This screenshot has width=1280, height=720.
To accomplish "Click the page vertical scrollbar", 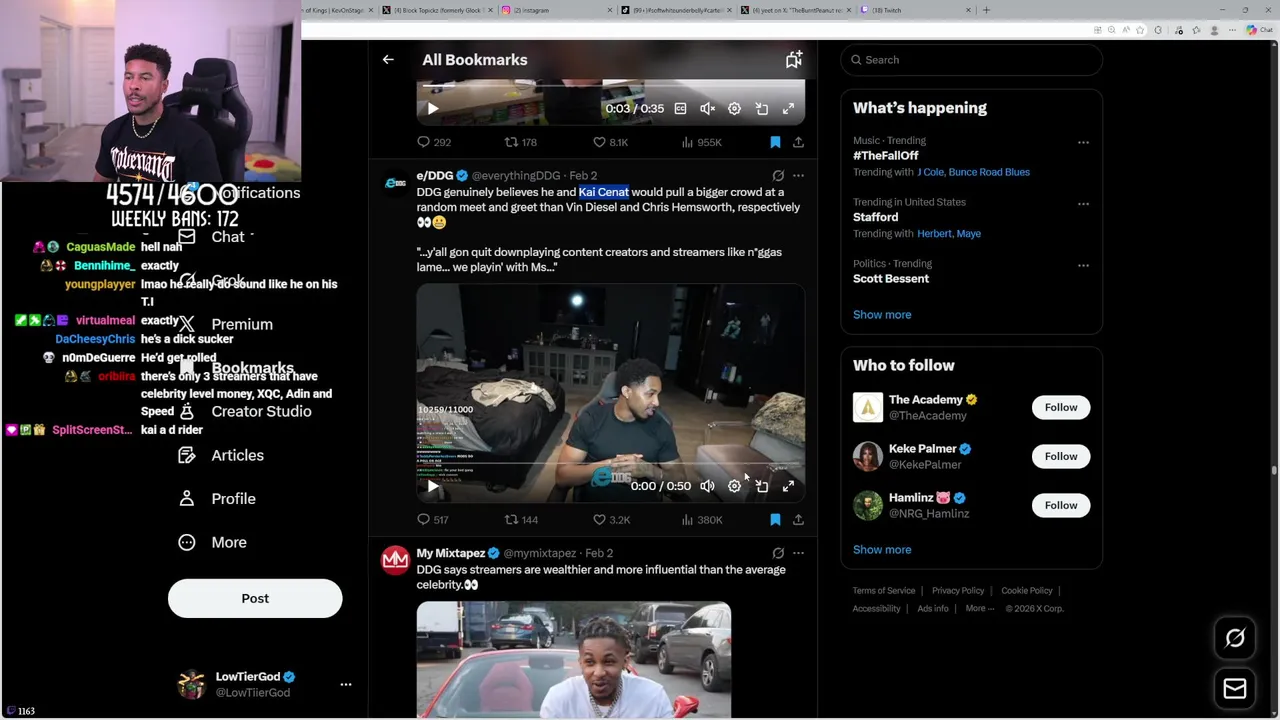I will tap(1273, 470).
